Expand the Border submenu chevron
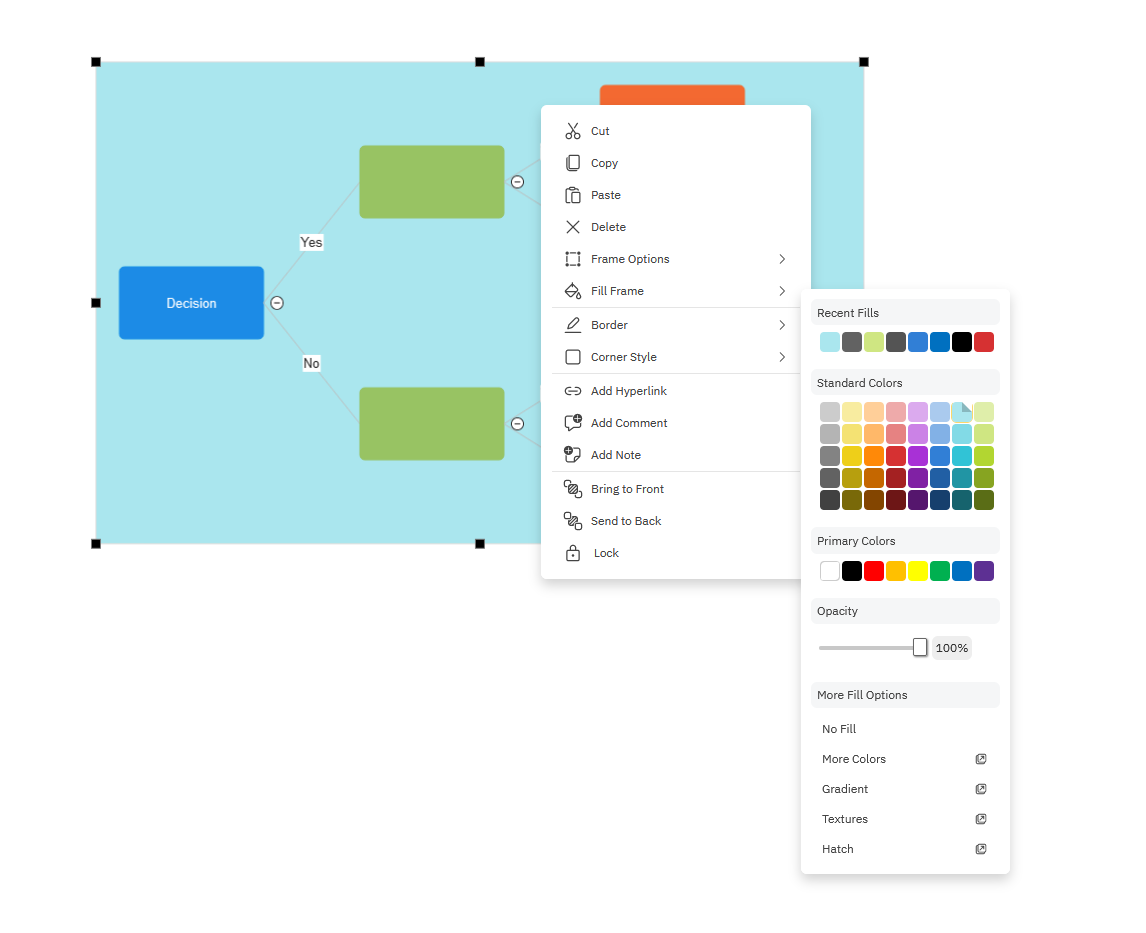The width and height of the screenshot is (1146, 933). (x=782, y=325)
